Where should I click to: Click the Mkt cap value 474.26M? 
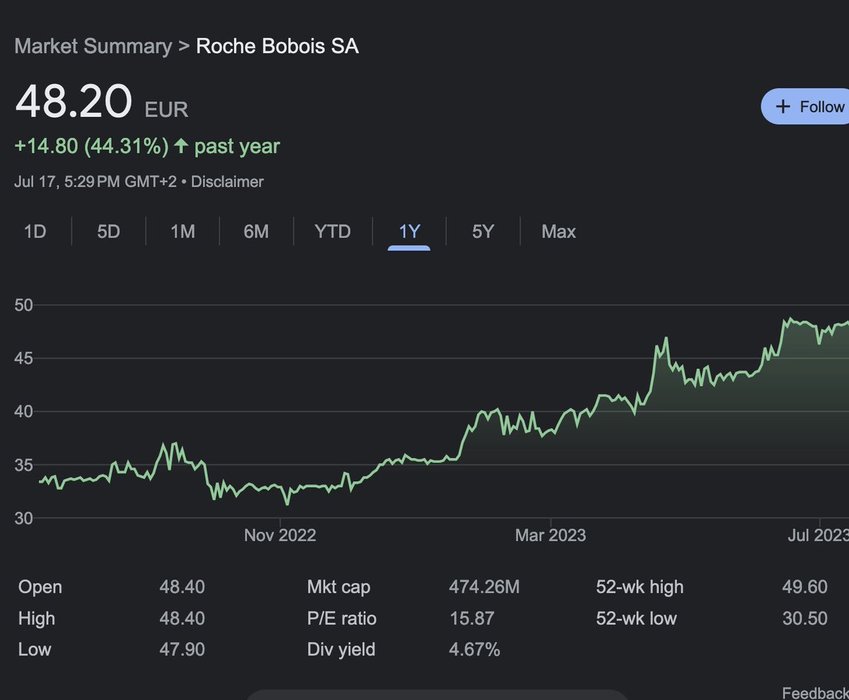(484, 587)
